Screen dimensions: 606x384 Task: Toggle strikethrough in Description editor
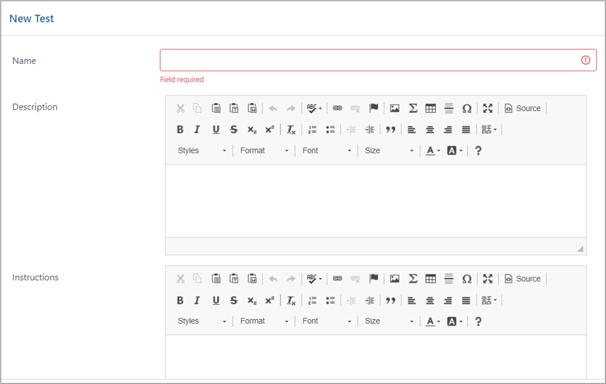click(x=233, y=129)
